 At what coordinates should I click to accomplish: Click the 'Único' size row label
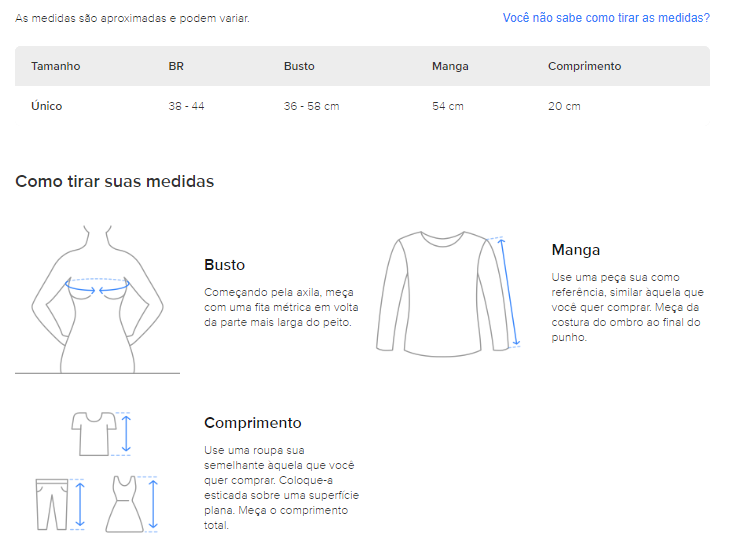point(46,106)
